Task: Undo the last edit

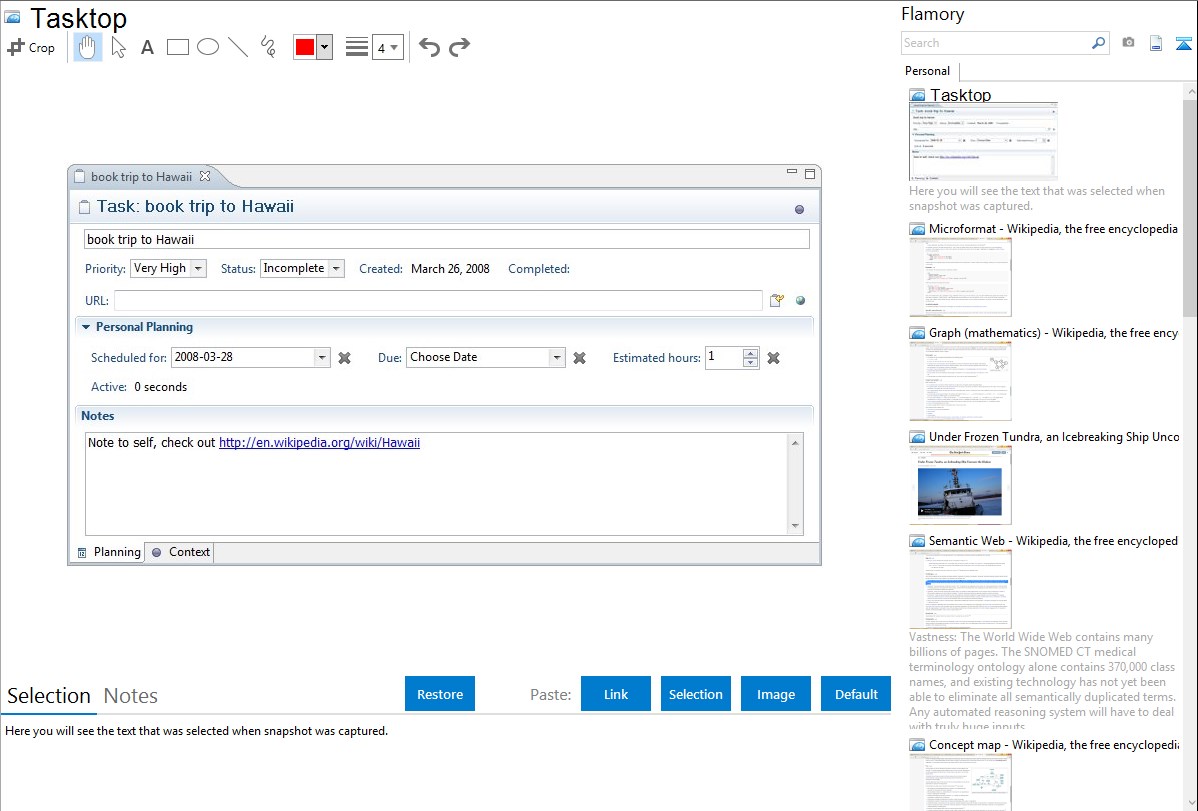Action: click(x=429, y=47)
